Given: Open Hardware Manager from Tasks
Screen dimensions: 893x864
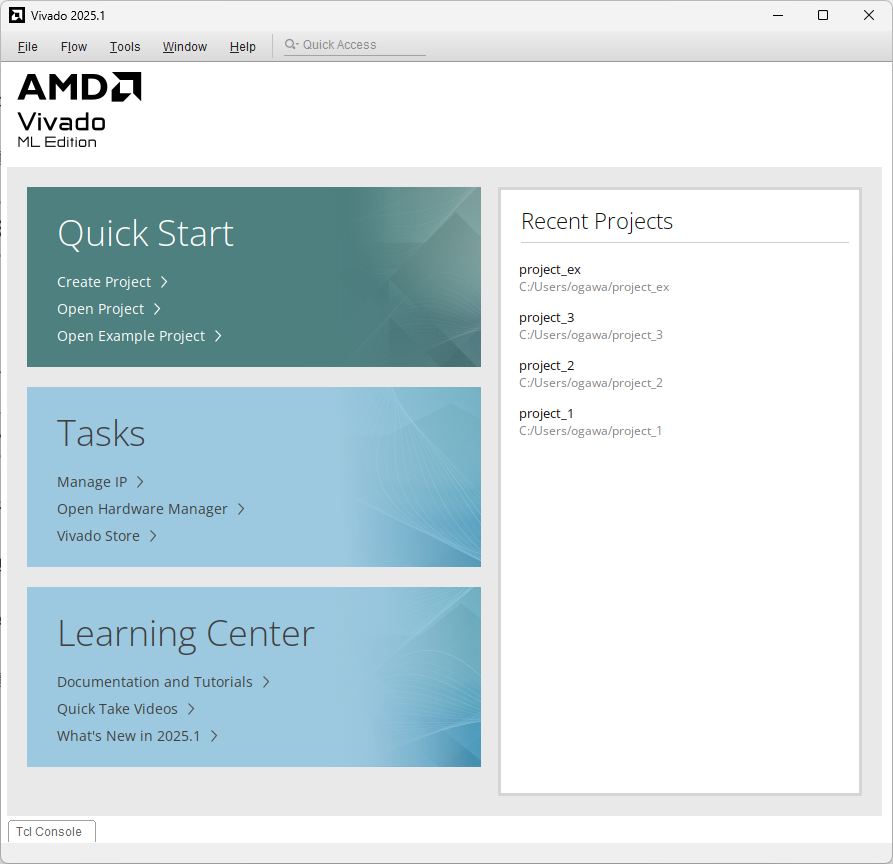Looking at the screenshot, I should coord(142,509).
